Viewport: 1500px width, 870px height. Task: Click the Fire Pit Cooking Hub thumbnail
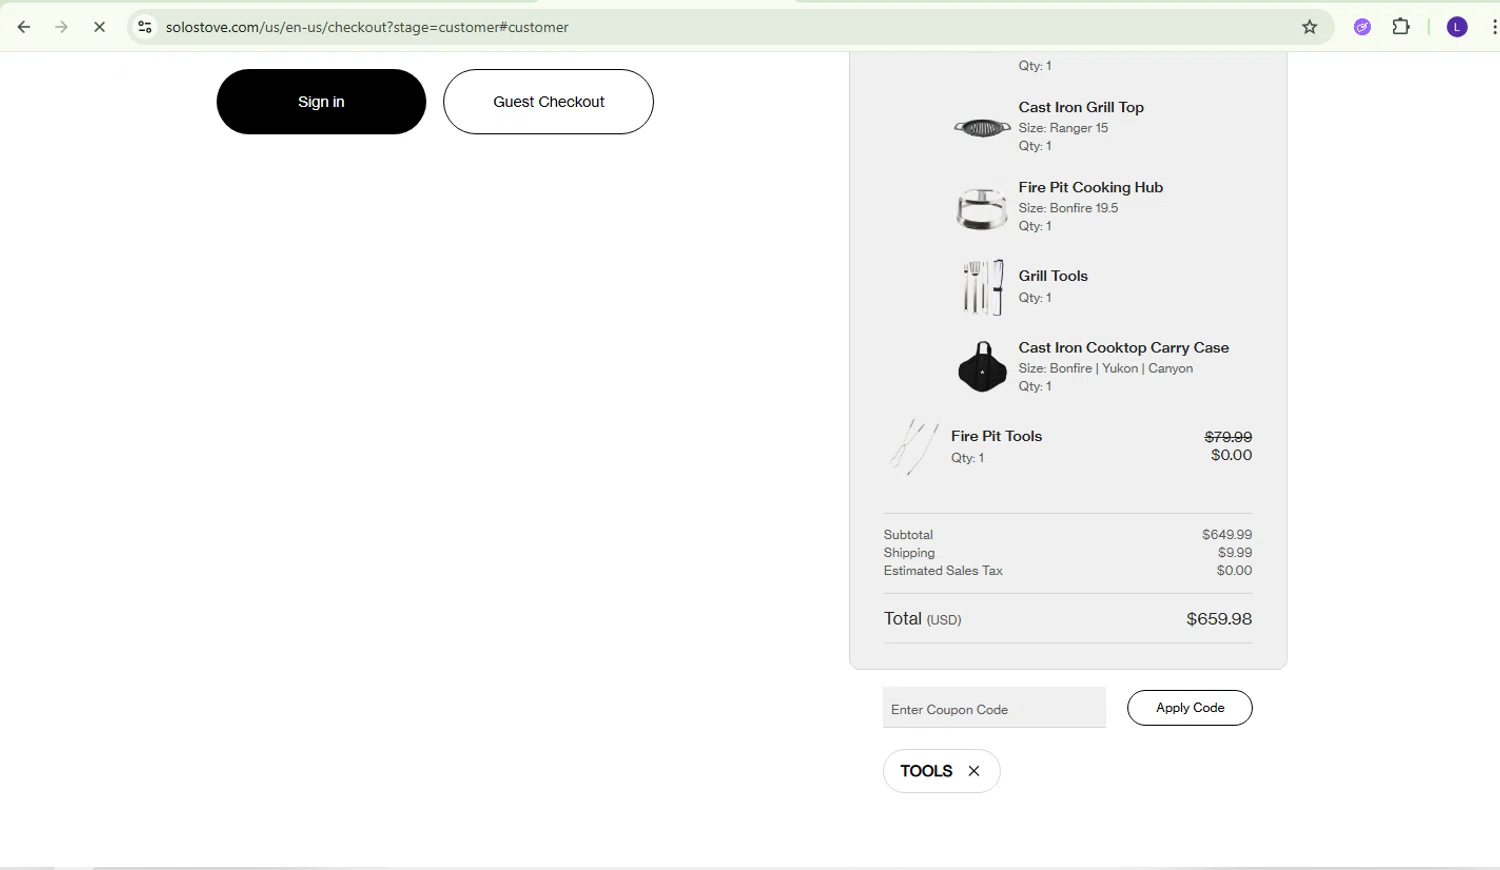click(x=982, y=208)
